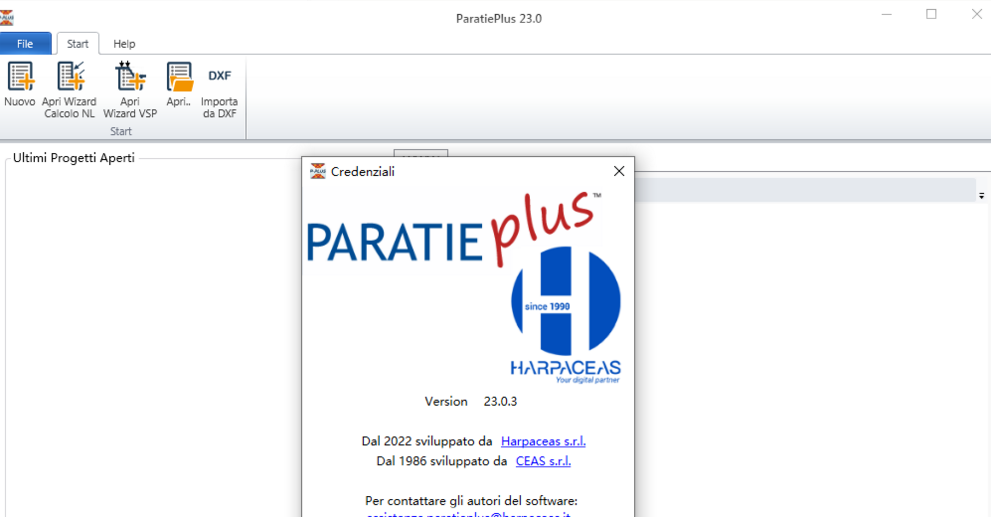Open an existing project with Apri..

click(x=179, y=85)
